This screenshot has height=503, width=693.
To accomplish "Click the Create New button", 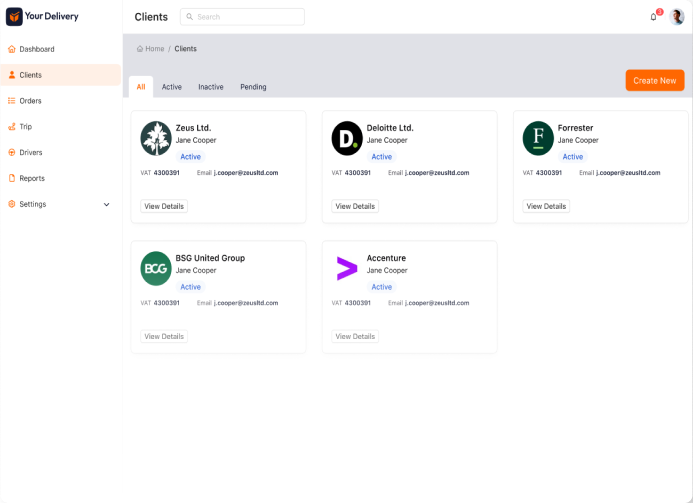I will 655,80.
